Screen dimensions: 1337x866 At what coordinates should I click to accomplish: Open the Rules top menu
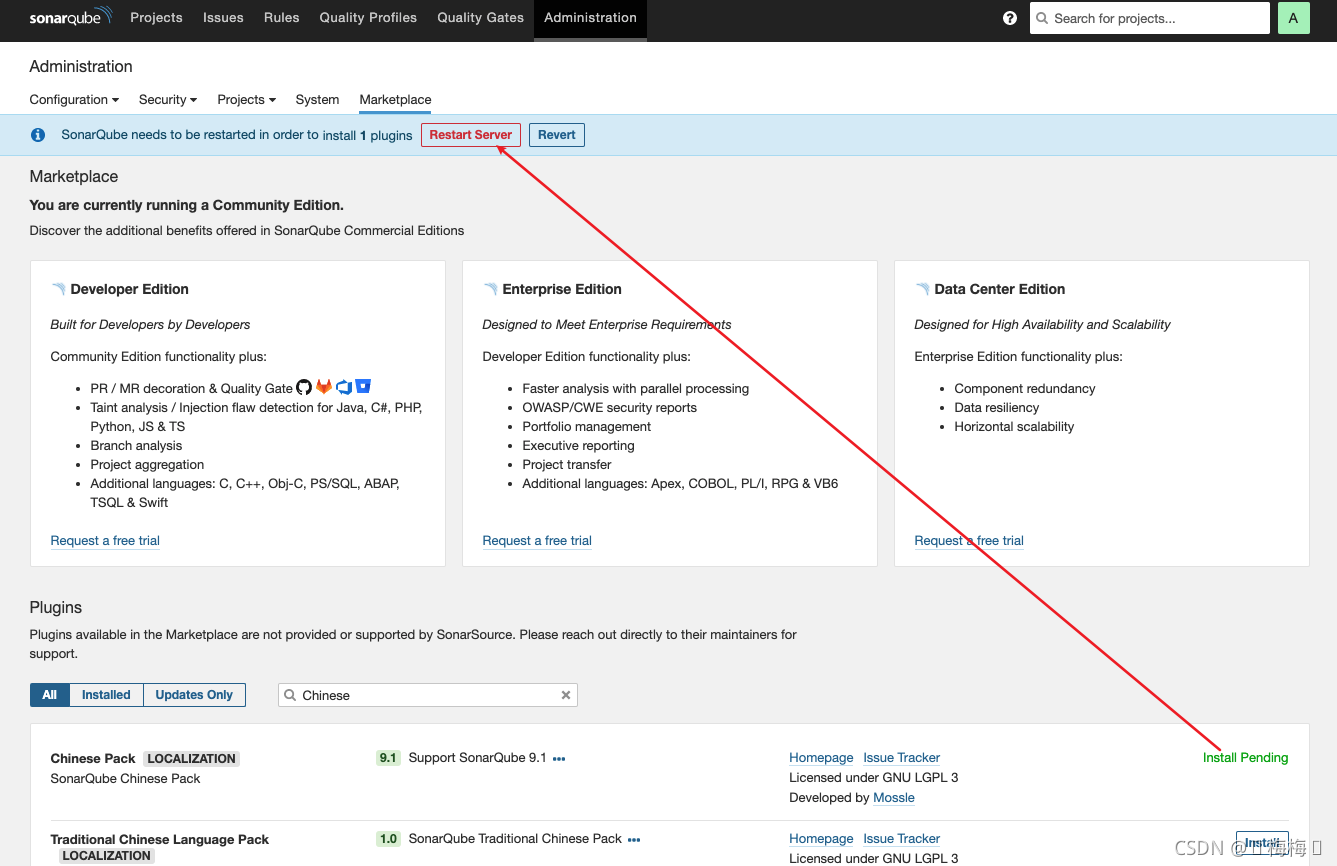(282, 18)
